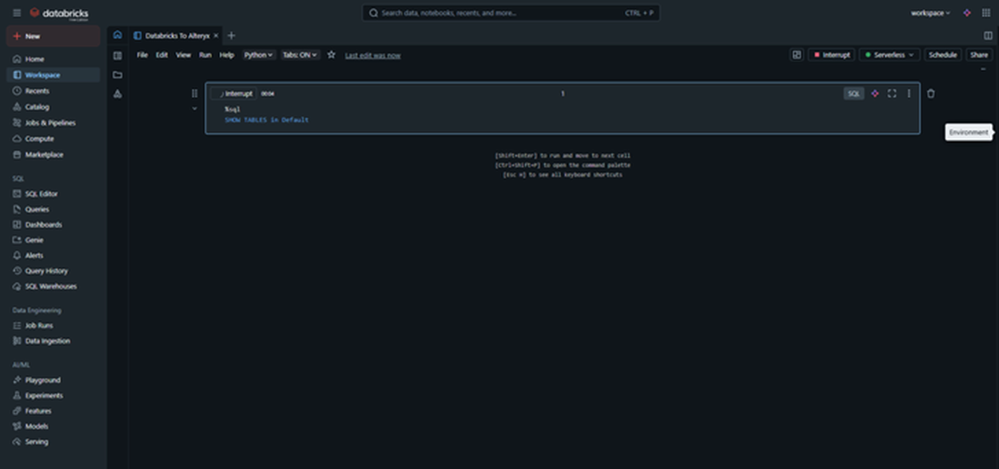The height and width of the screenshot is (469, 999).
Task: Open SQL Editor in sidebar
Action: [x=54, y=194]
